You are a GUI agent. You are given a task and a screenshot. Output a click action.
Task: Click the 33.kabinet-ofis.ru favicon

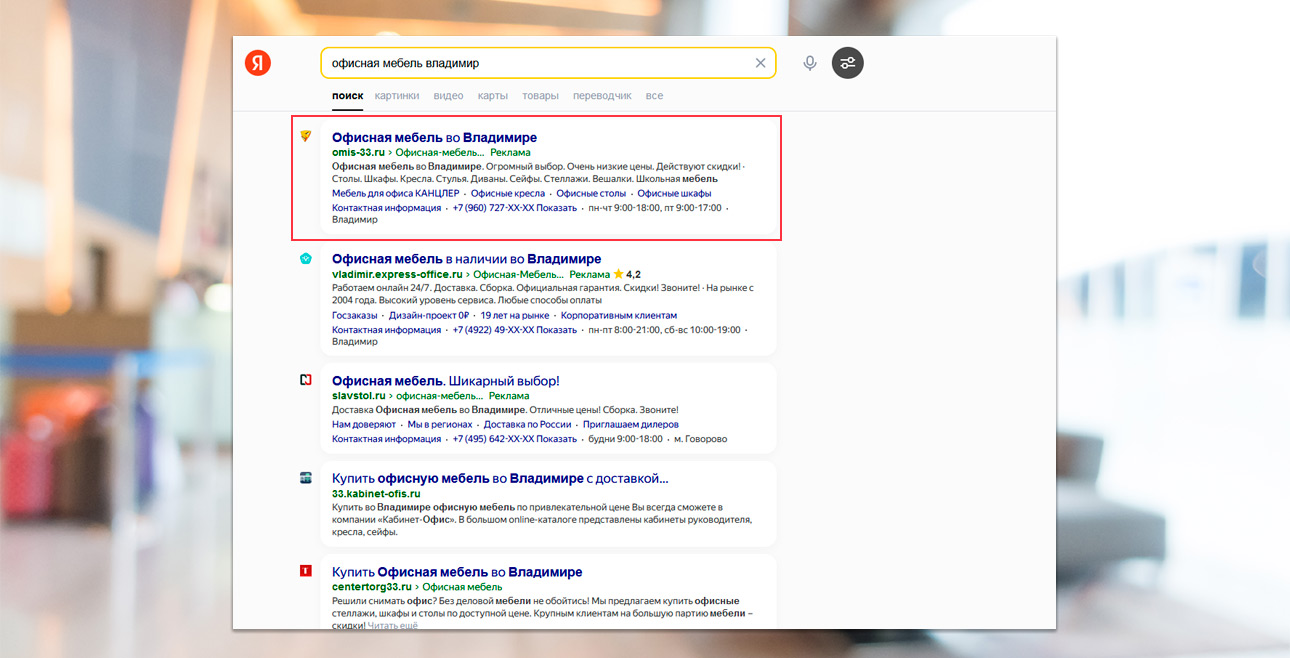pos(306,478)
